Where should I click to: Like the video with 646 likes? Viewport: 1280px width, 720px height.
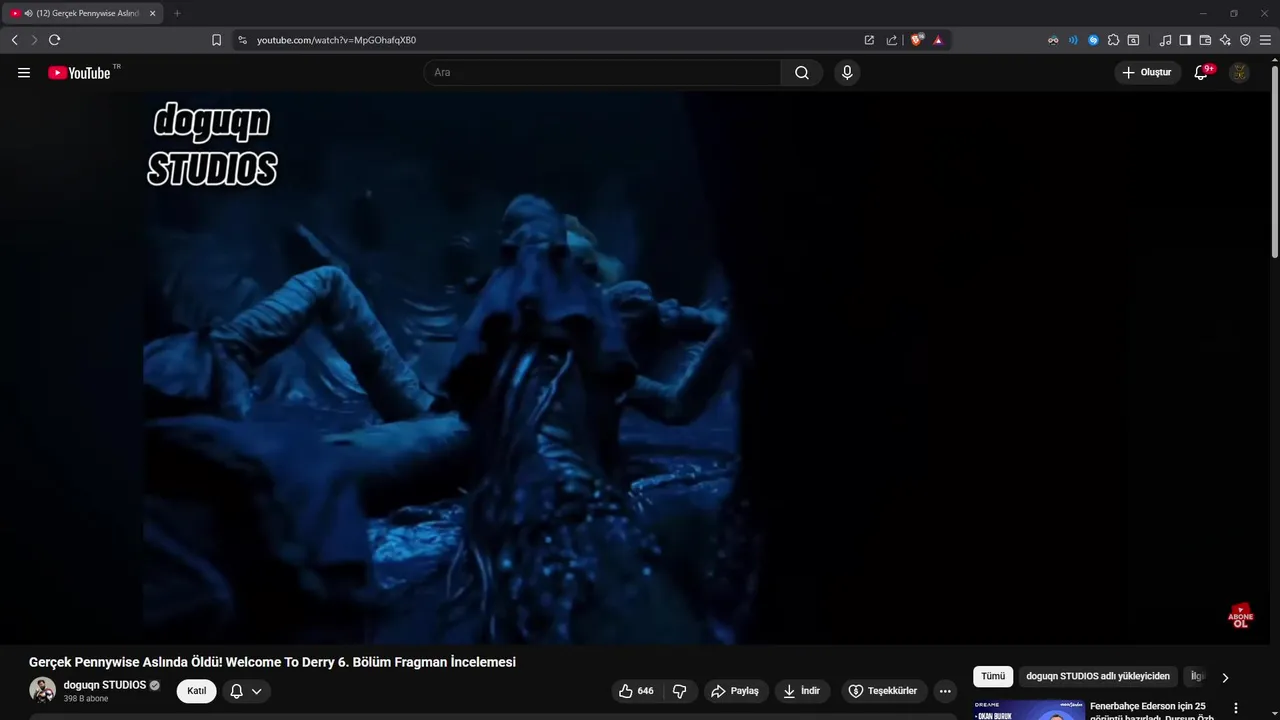click(636, 691)
